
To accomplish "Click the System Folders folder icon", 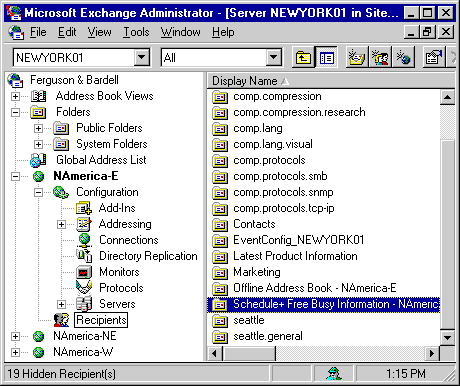I will [x=61, y=144].
